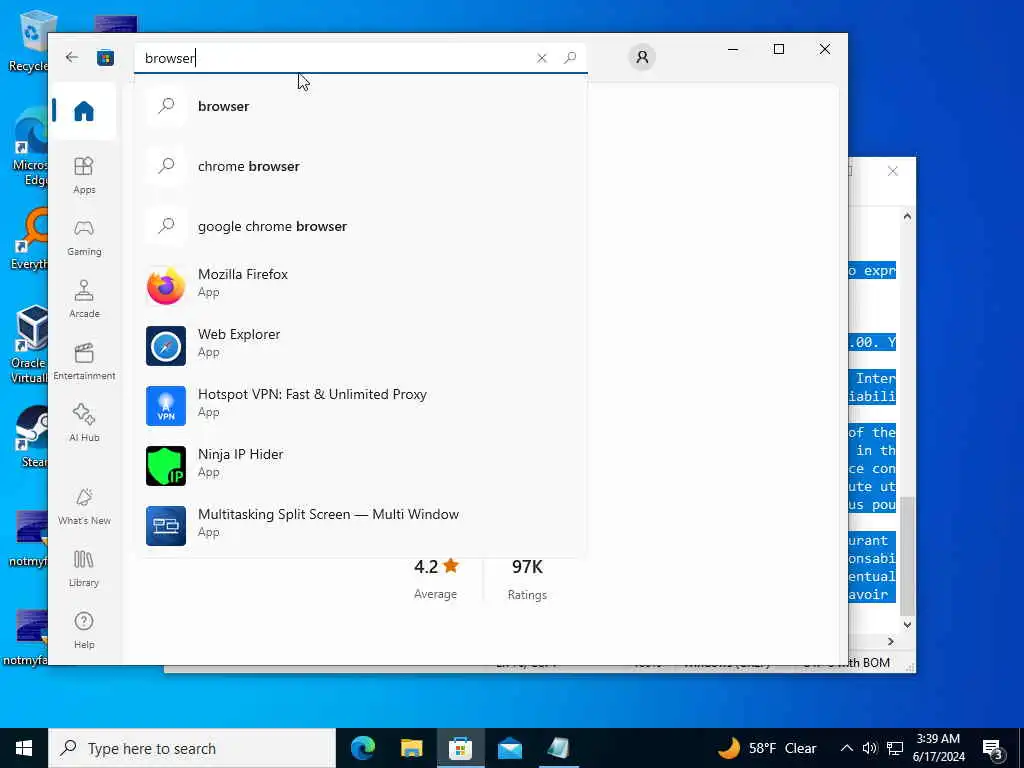Image resolution: width=1024 pixels, height=768 pixels.
Task: Open the clock showing 3:39 AM
Action: coord(938,748)
